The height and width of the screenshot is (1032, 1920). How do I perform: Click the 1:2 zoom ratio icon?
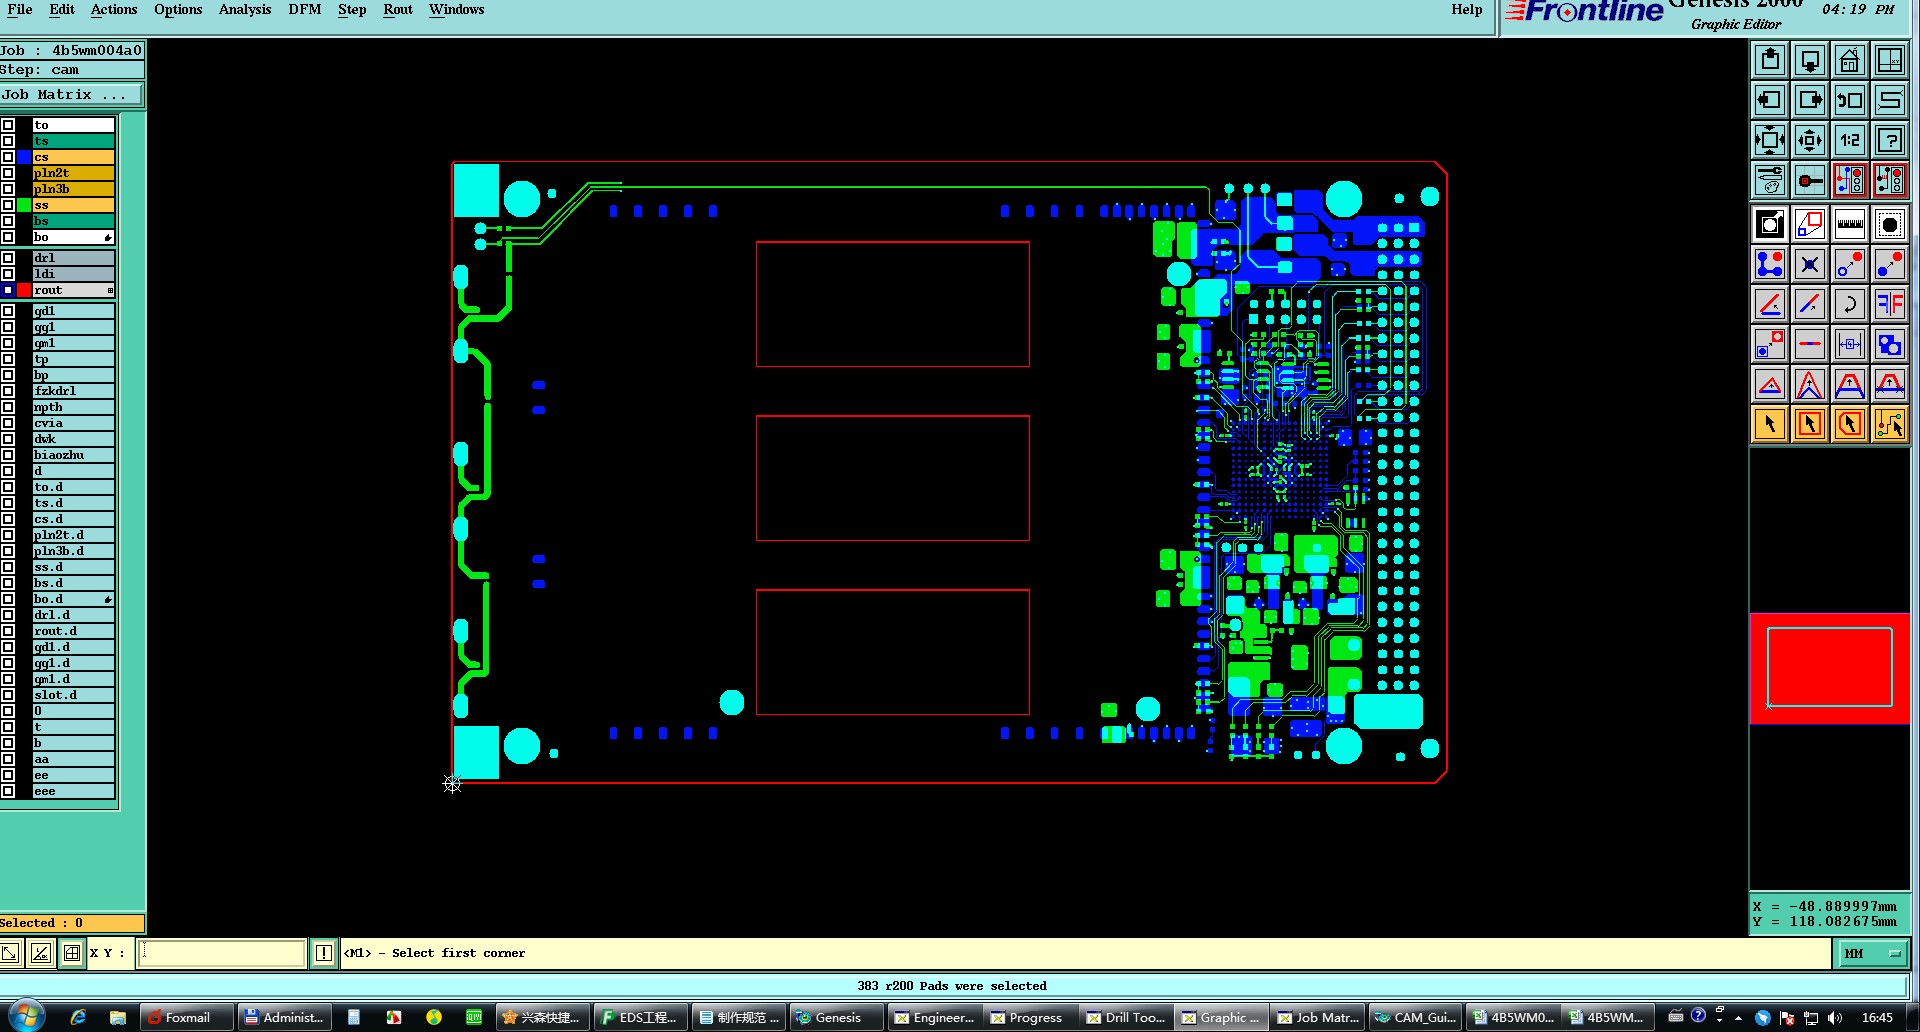click(1850, 140)
